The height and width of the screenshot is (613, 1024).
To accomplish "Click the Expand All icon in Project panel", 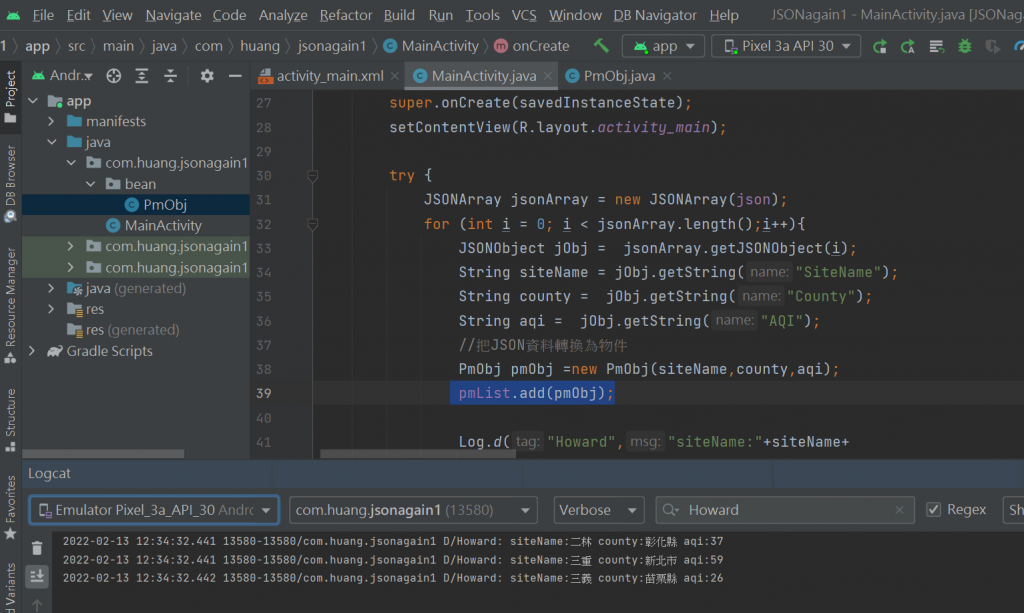I will (x=142, y=76).
